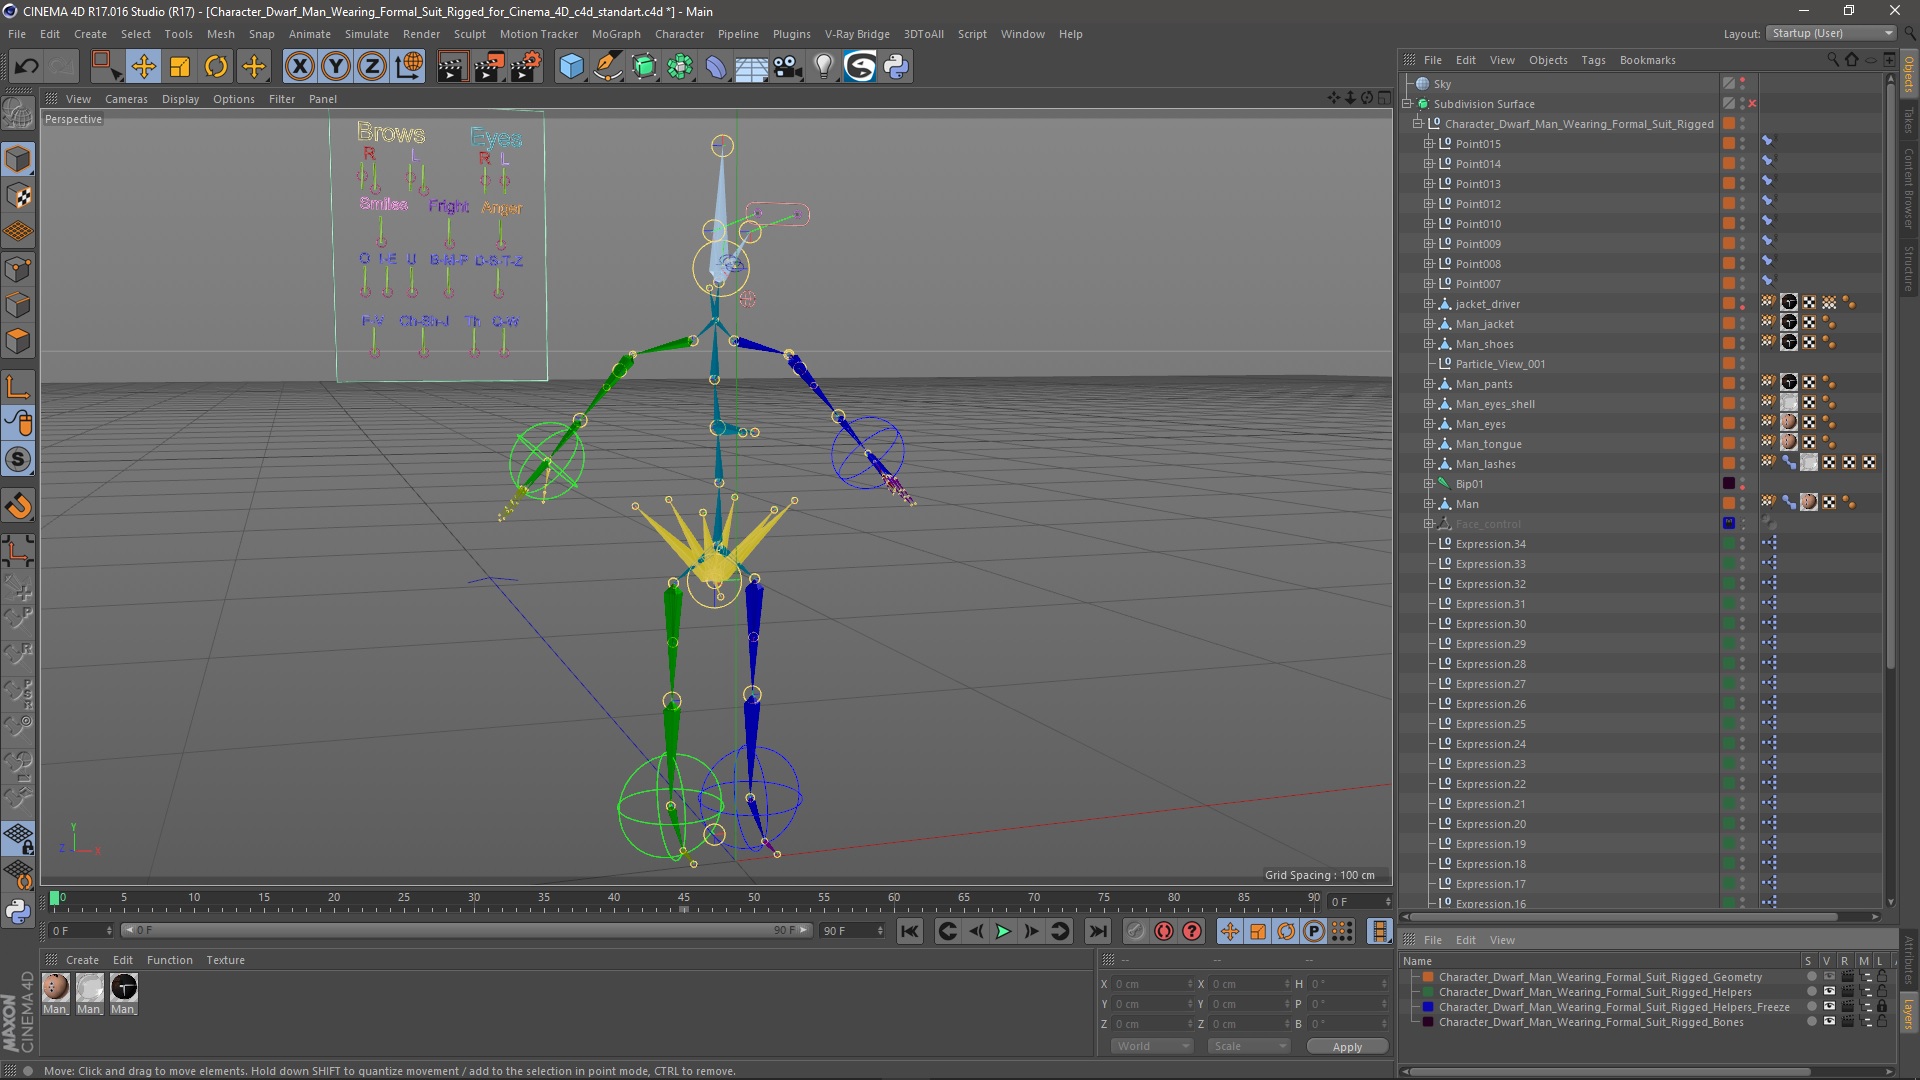Play animation forward
Image resolution: width=1920 pixels, height=1080 pixels.
pos(1003,931)
